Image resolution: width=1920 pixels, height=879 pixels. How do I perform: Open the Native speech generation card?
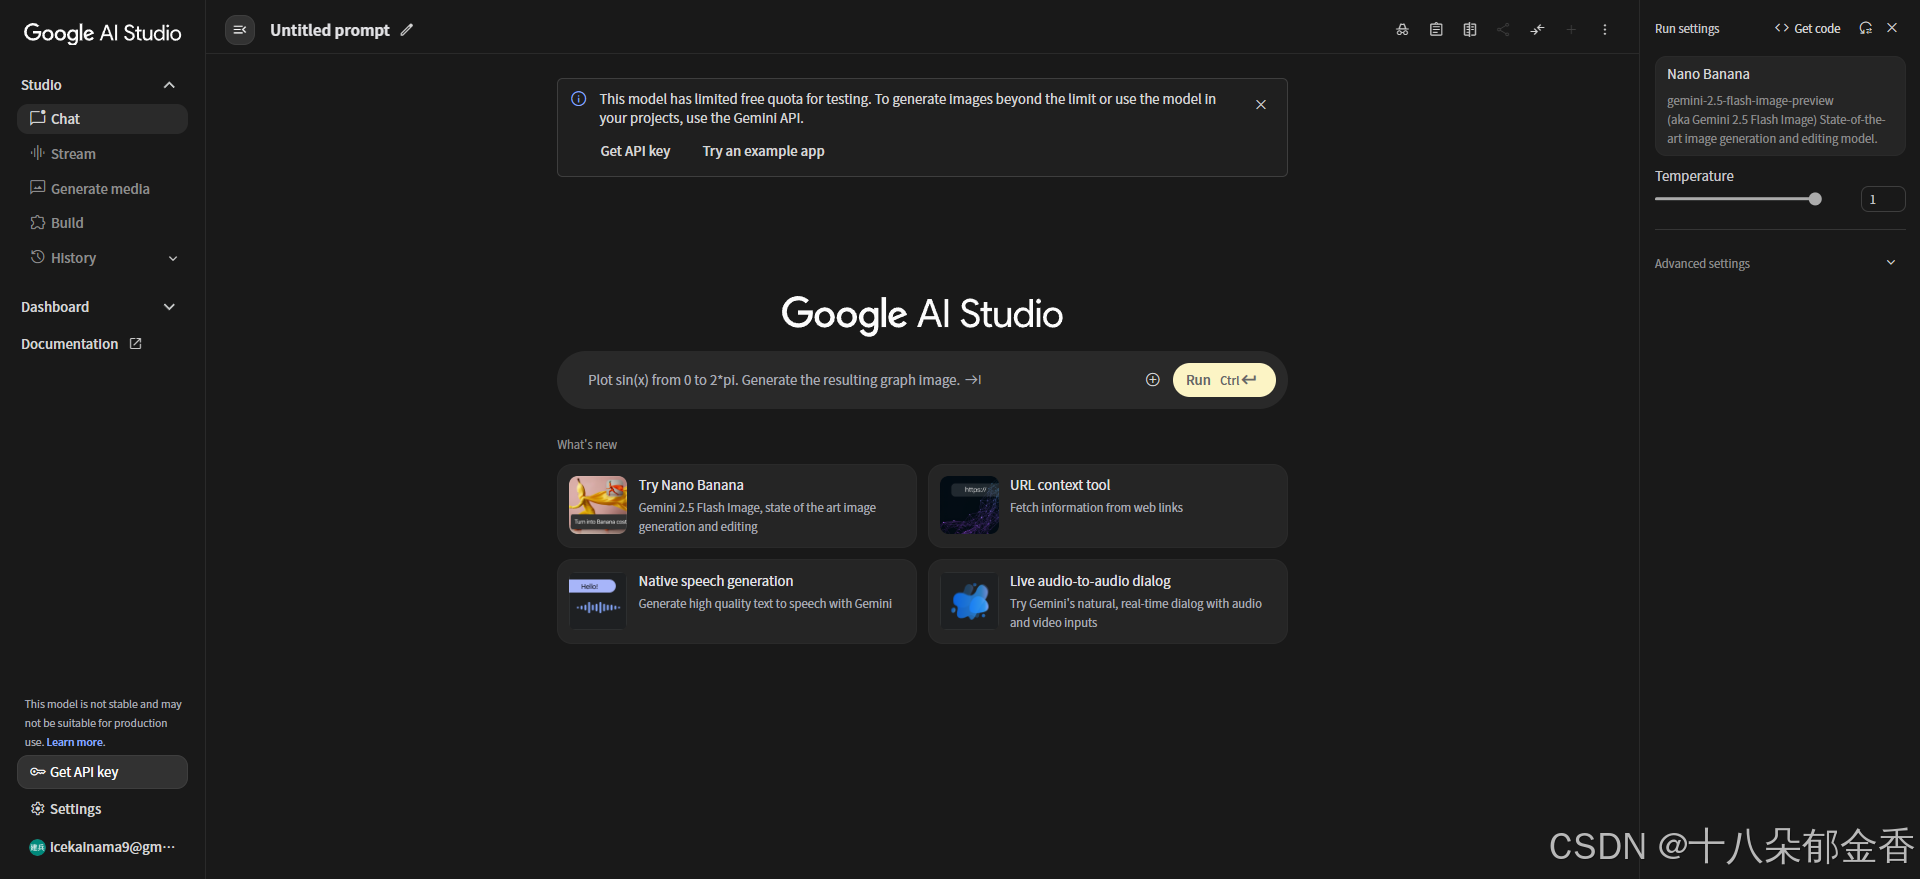click(737, 601)
